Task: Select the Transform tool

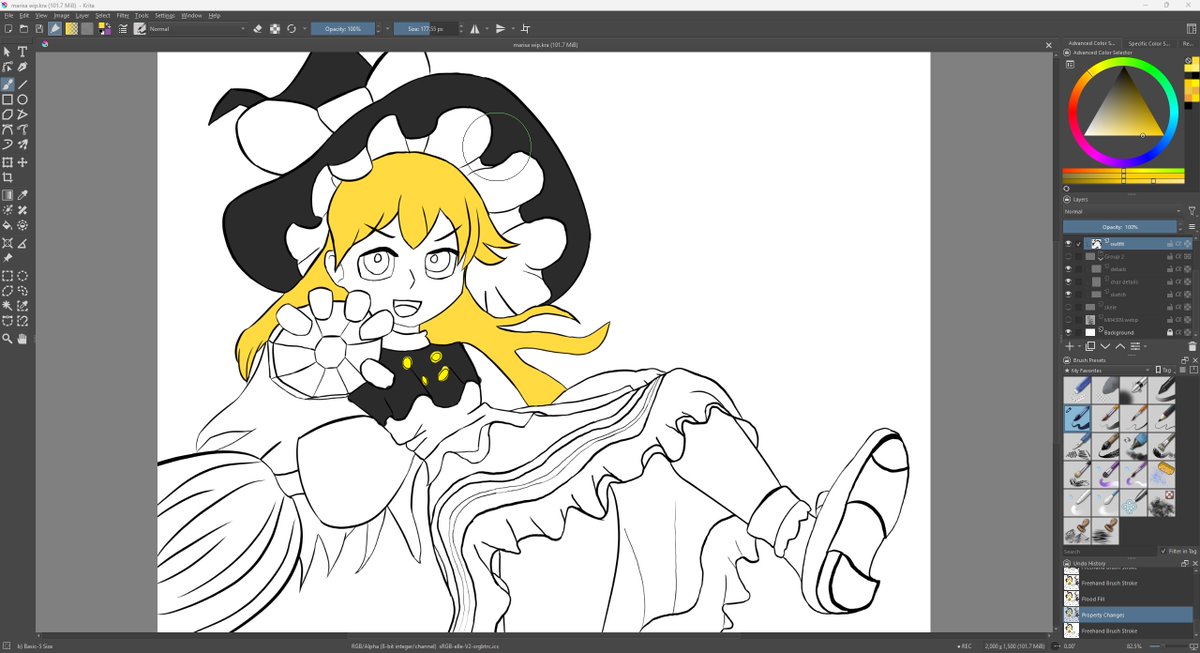Action: pyautogui.click(x=7, y=162)
